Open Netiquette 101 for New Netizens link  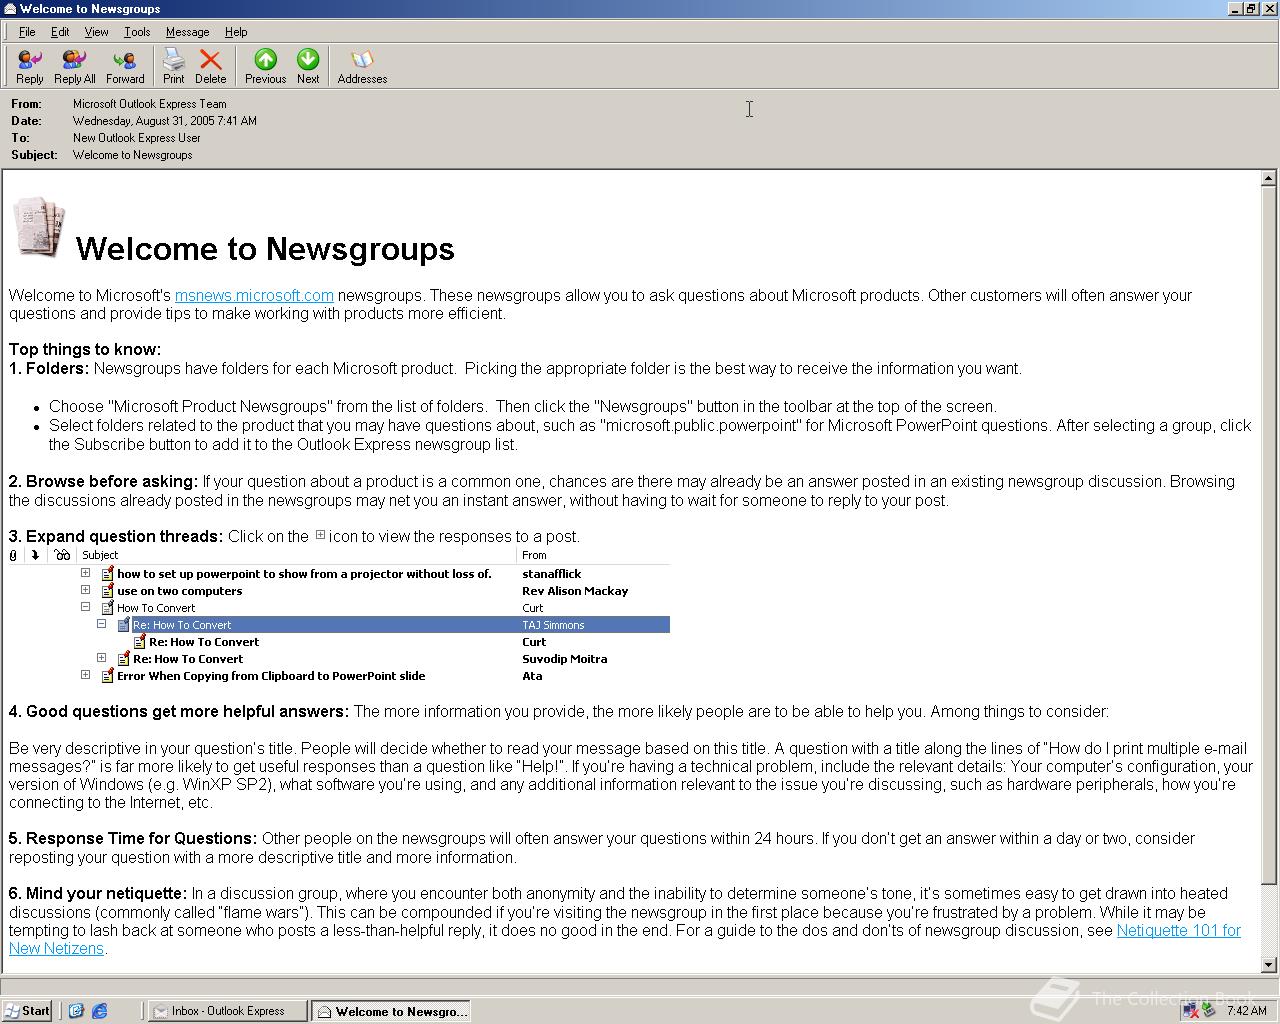[x=1178, y=930]
